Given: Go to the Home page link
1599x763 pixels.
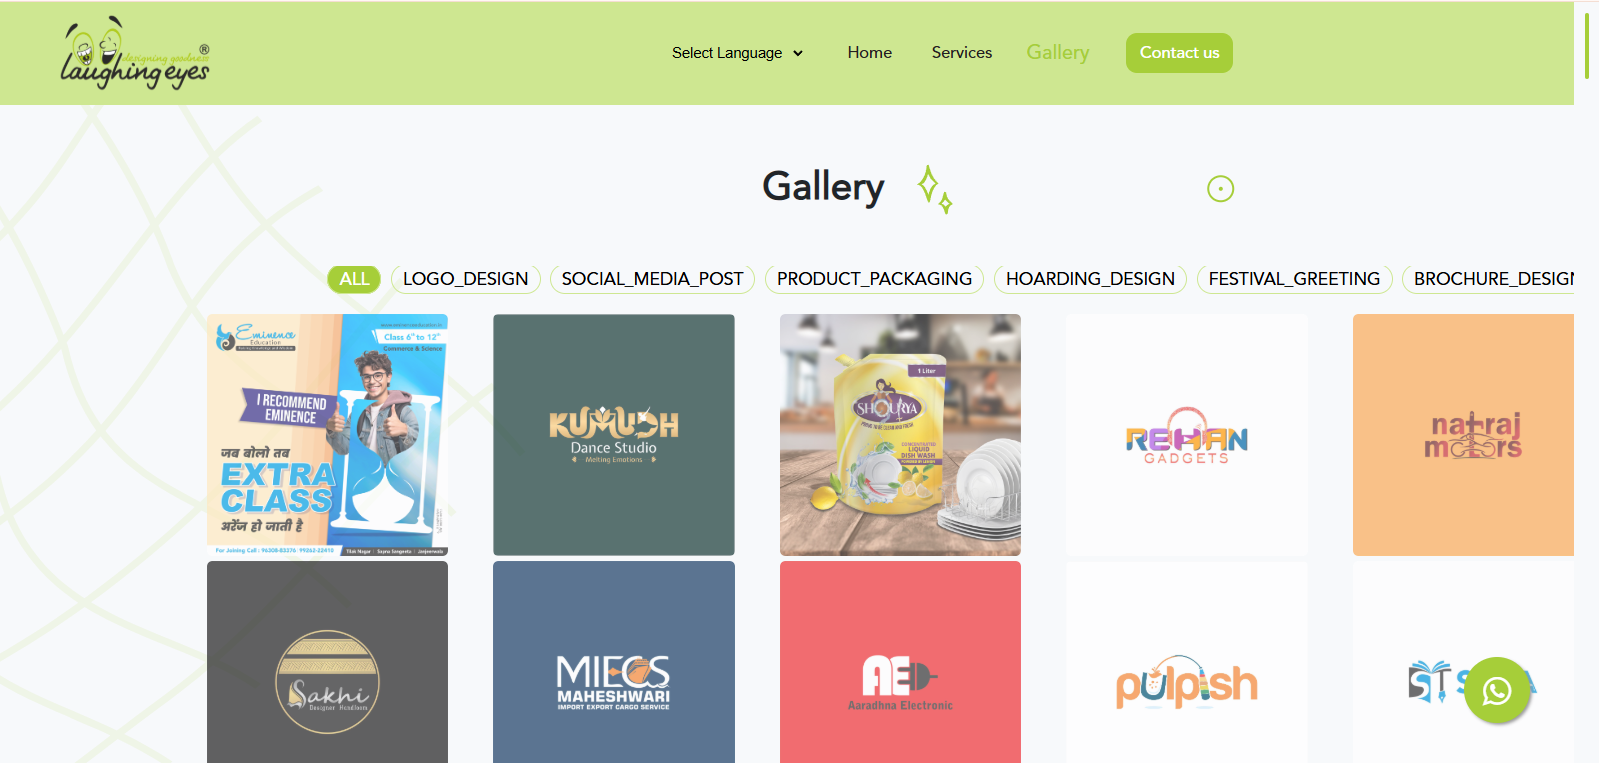Looking at the screenshot, I should click(870, 53).
